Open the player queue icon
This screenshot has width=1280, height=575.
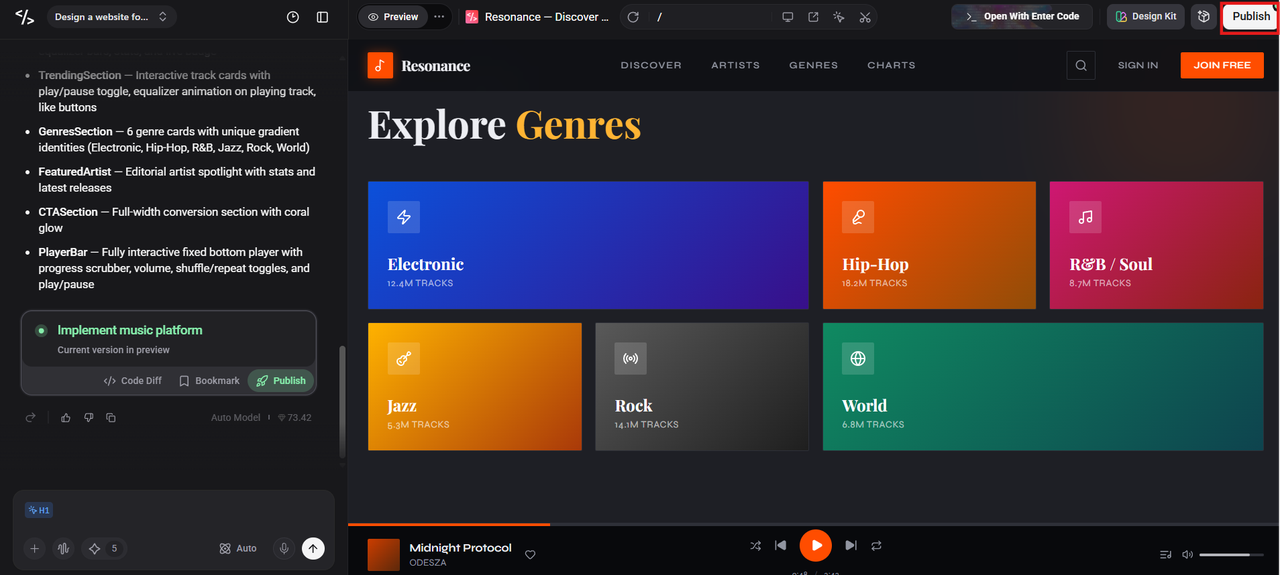click(x=1165, y=554)
